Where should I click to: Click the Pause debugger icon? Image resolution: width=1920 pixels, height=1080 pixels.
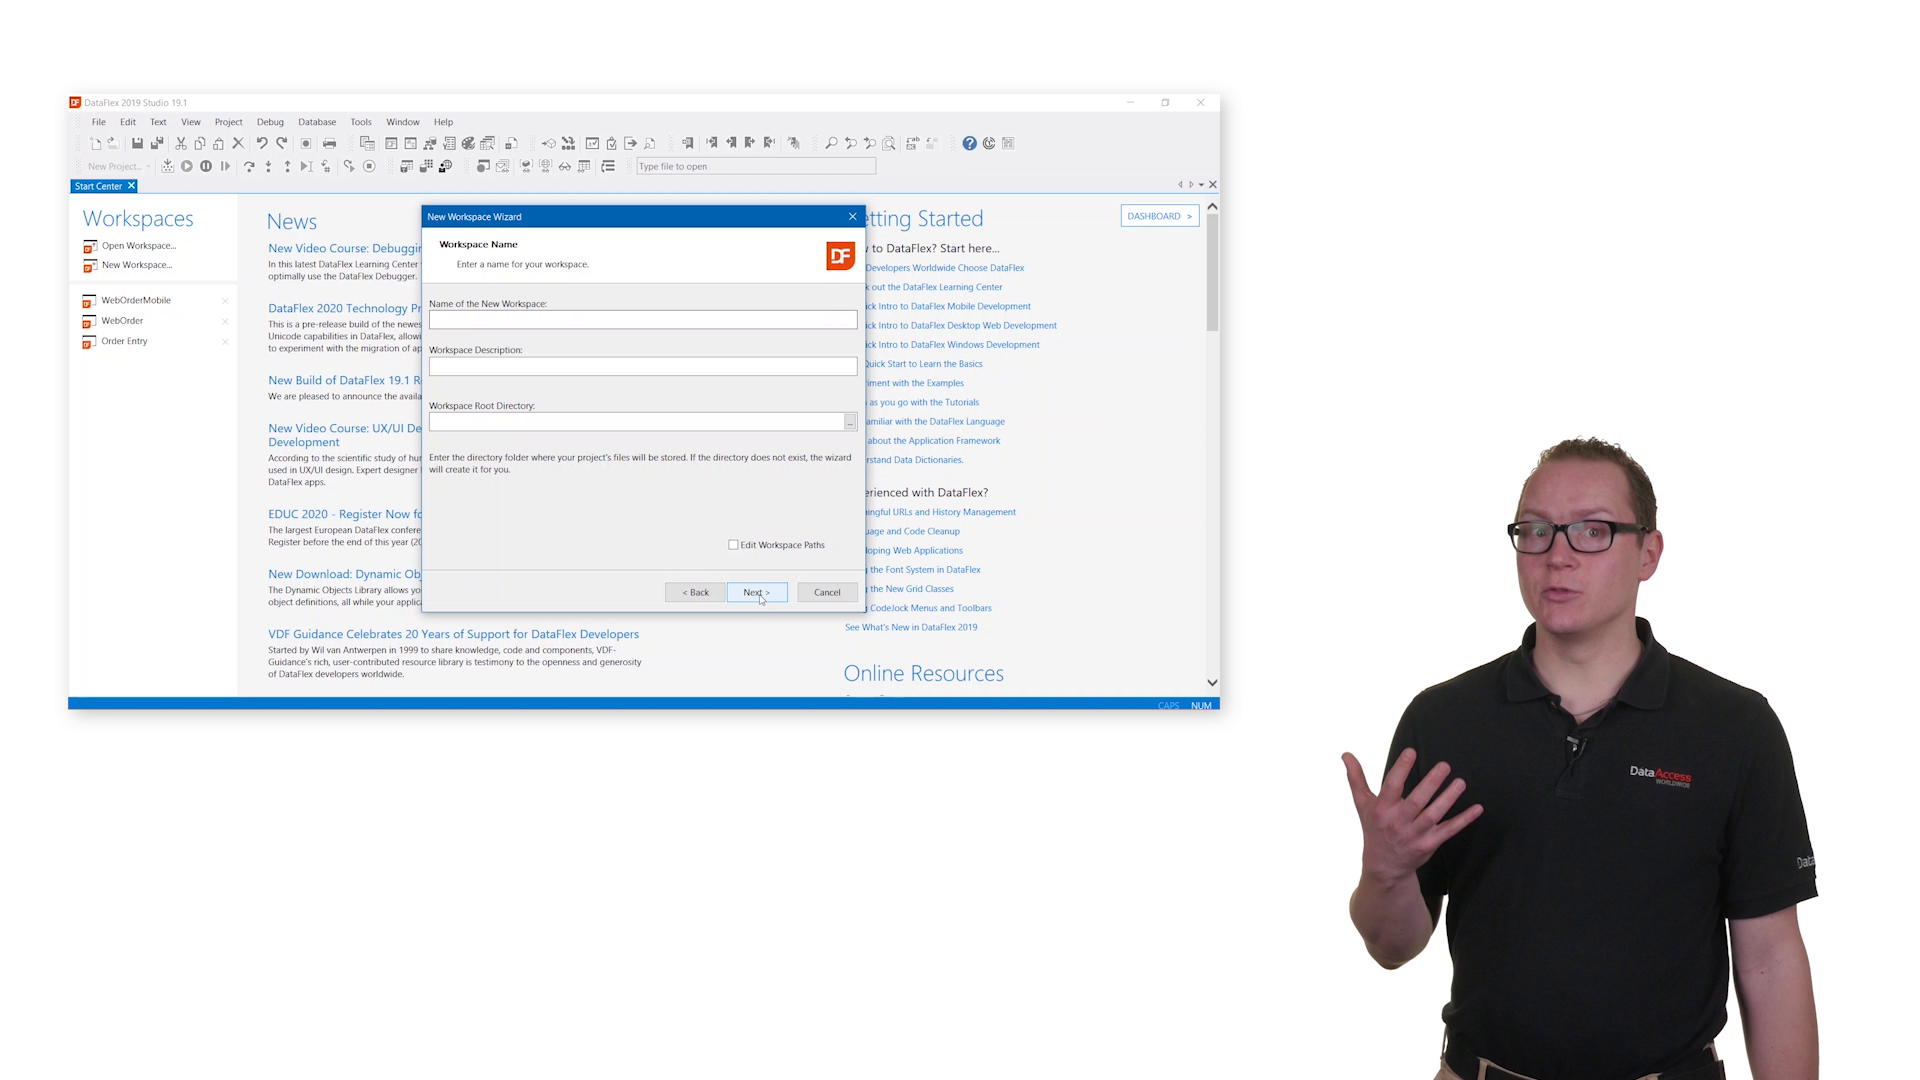206,167
